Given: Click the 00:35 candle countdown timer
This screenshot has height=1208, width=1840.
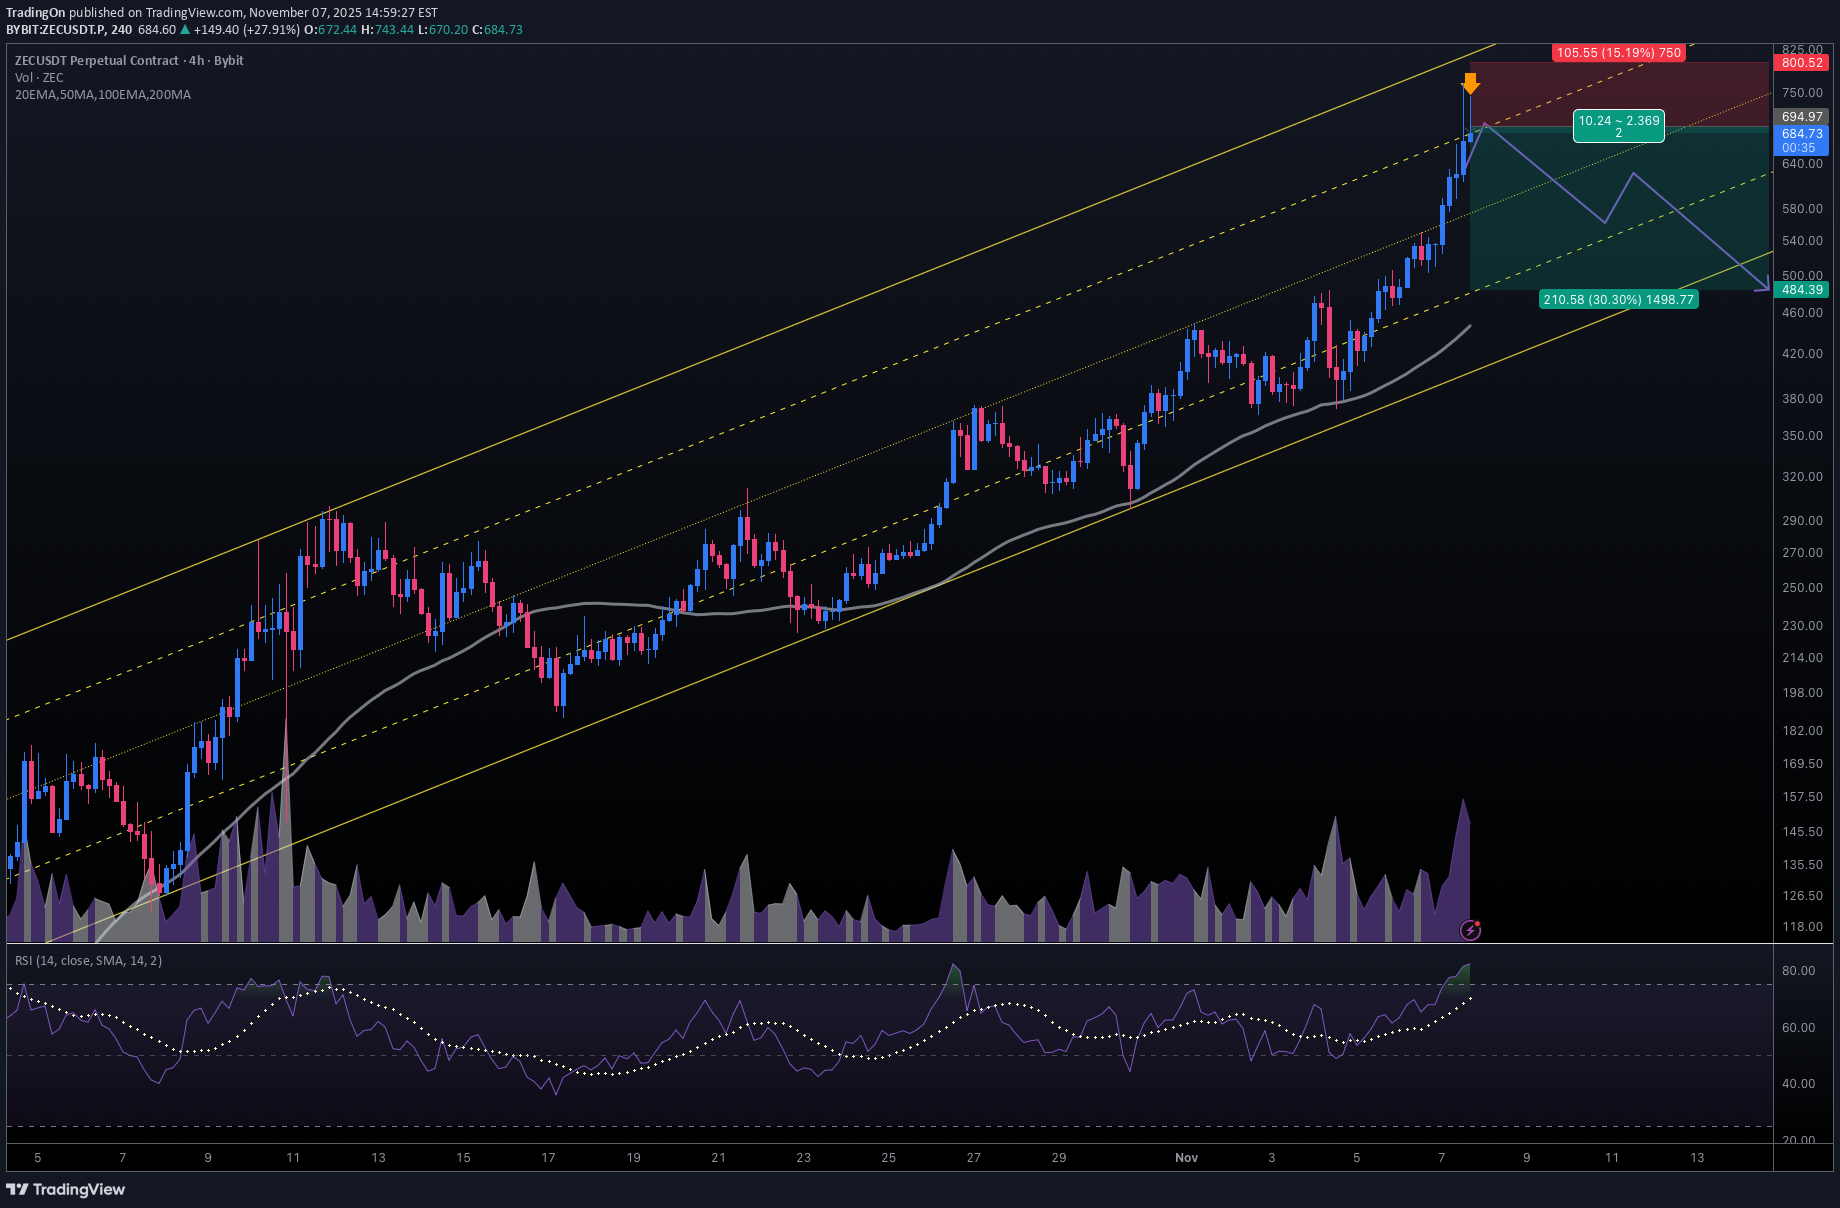Looking at the screenshot, I should click(1801, 147).
